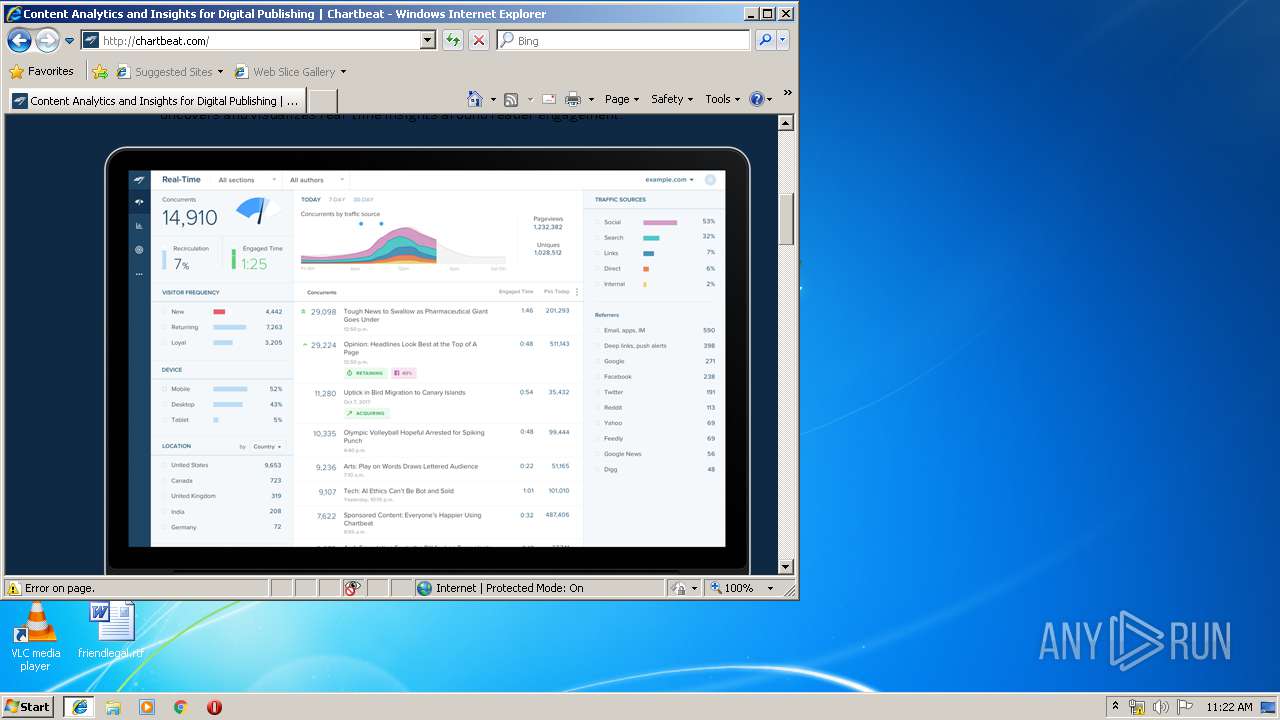Open Favorites star panel

[x=16, y=72]
